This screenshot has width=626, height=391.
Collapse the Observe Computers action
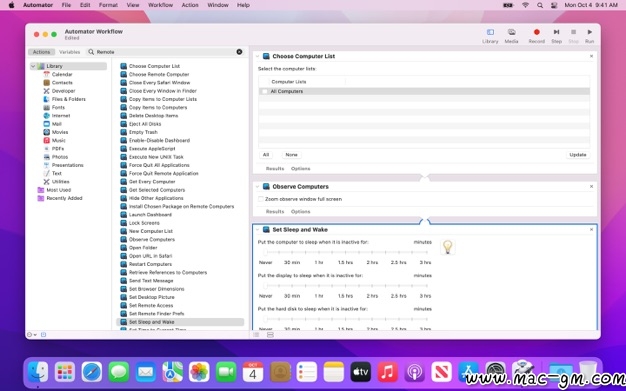(257, 187)
